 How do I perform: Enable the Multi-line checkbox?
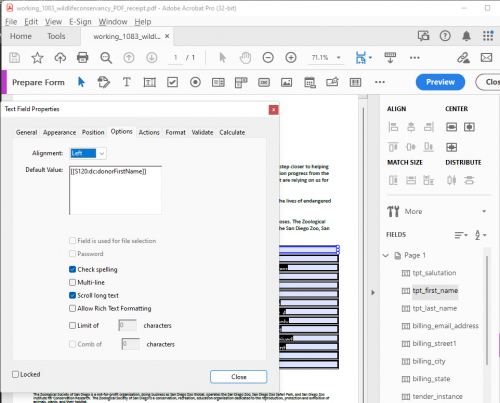[x=72, y=282]
